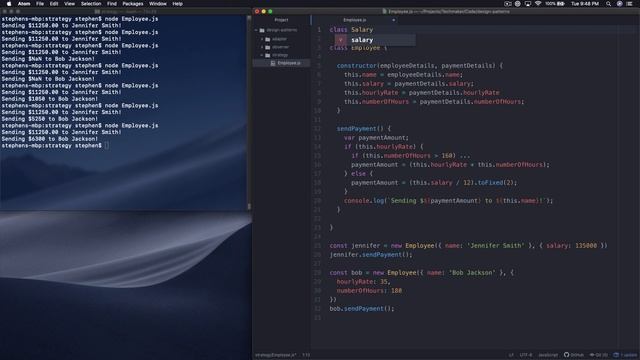
Task: Change LF line ending in status bar
Action: pyautogui.click(x=511, y=355)
